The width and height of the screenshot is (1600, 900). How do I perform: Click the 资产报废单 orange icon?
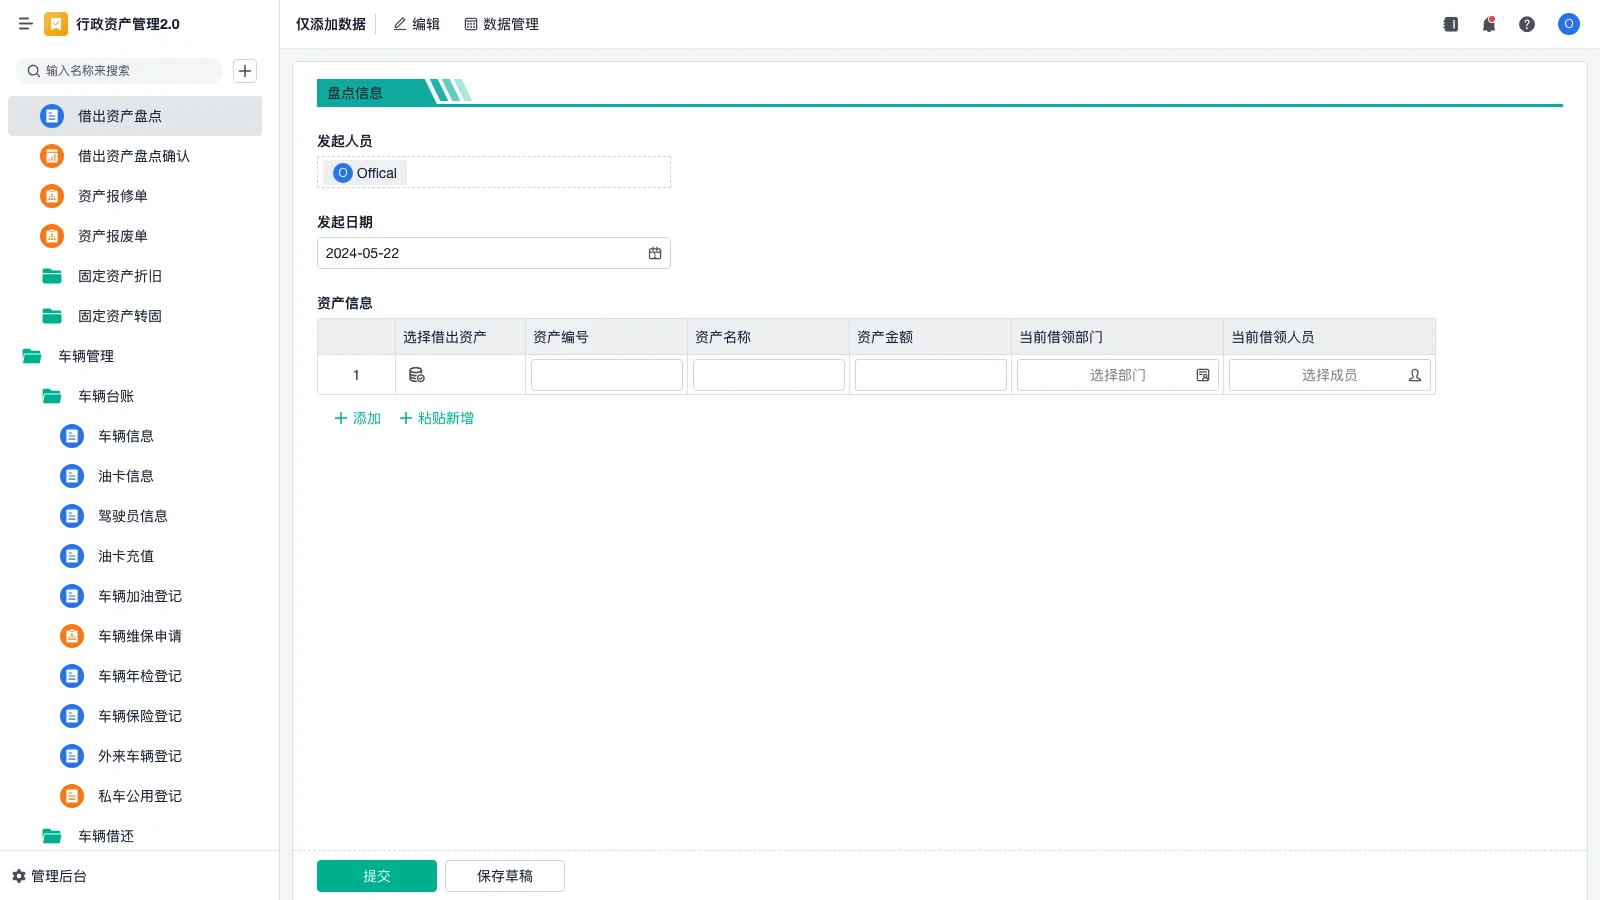point(52,236)
